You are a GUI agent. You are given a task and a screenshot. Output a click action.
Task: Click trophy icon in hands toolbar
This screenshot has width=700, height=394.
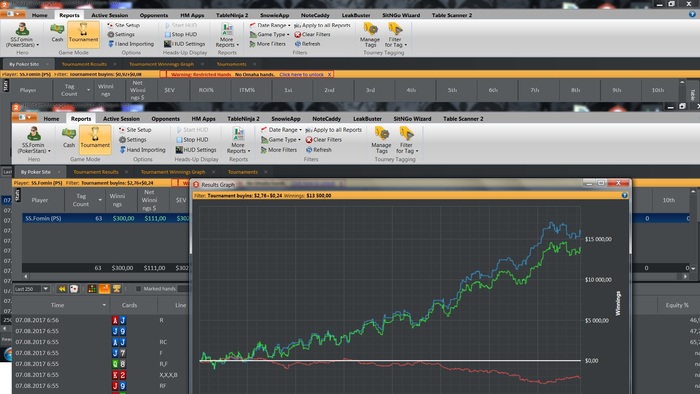coord(117,289)
